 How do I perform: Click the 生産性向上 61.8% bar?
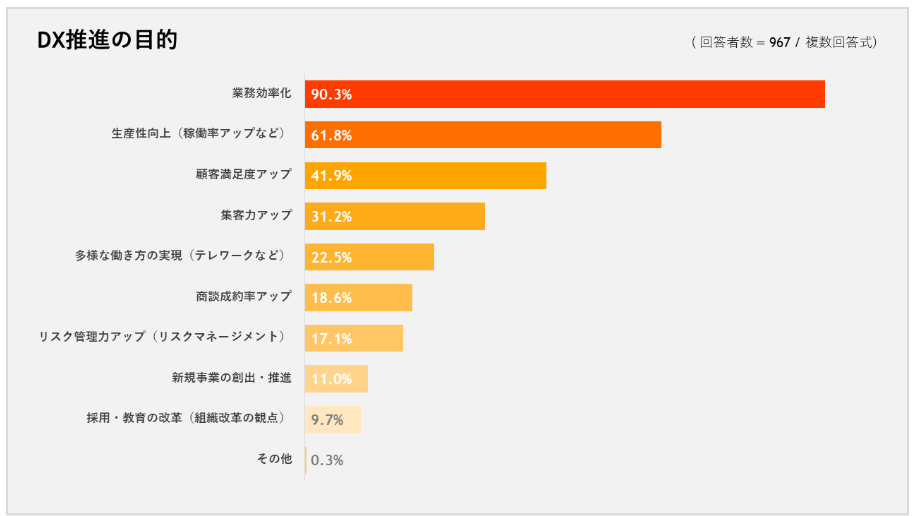click(x=483, y=135)
